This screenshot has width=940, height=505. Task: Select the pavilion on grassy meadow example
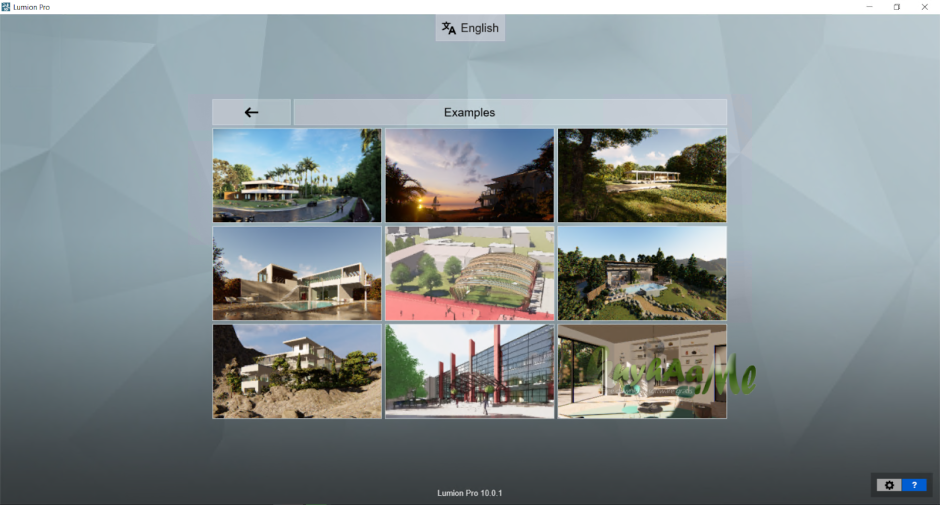click(641, 175)
